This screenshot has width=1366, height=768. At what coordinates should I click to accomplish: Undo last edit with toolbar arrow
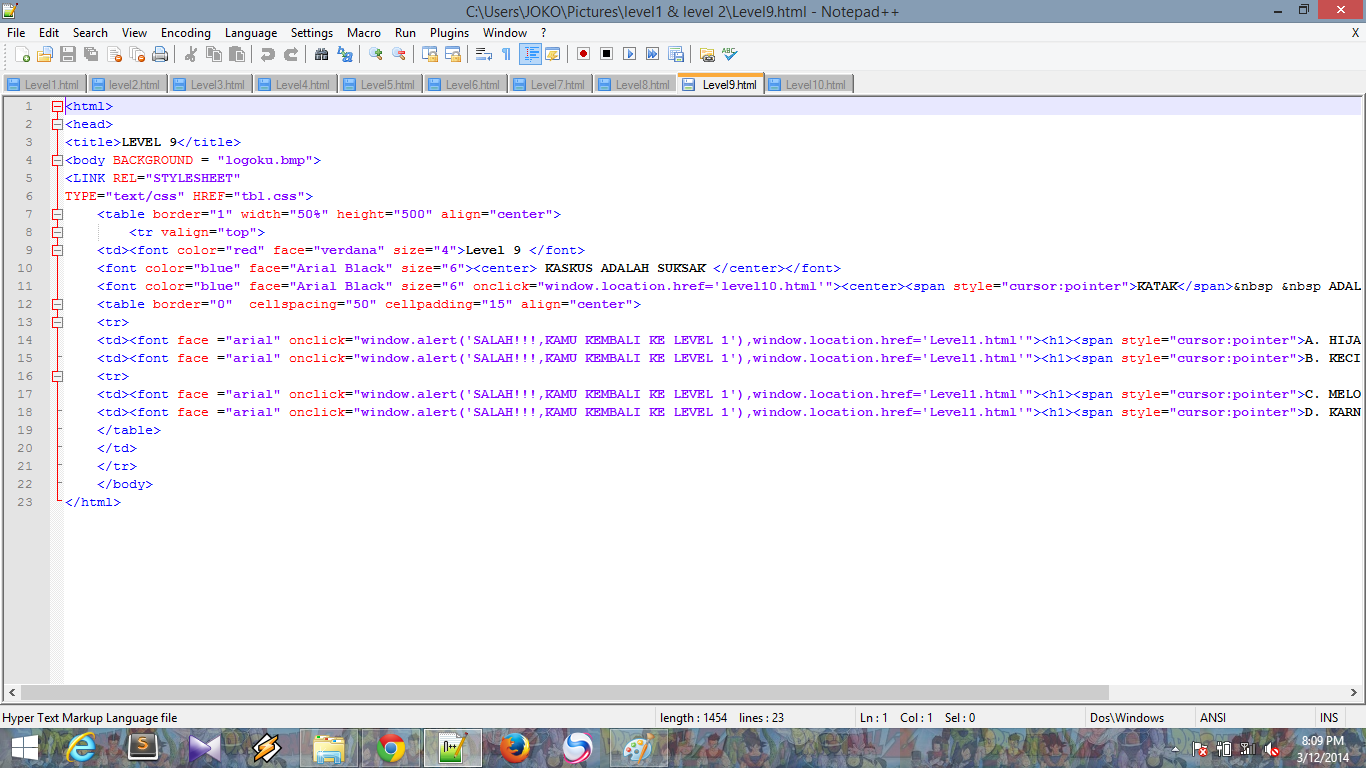pyautogui.click(x=267, y=54)
